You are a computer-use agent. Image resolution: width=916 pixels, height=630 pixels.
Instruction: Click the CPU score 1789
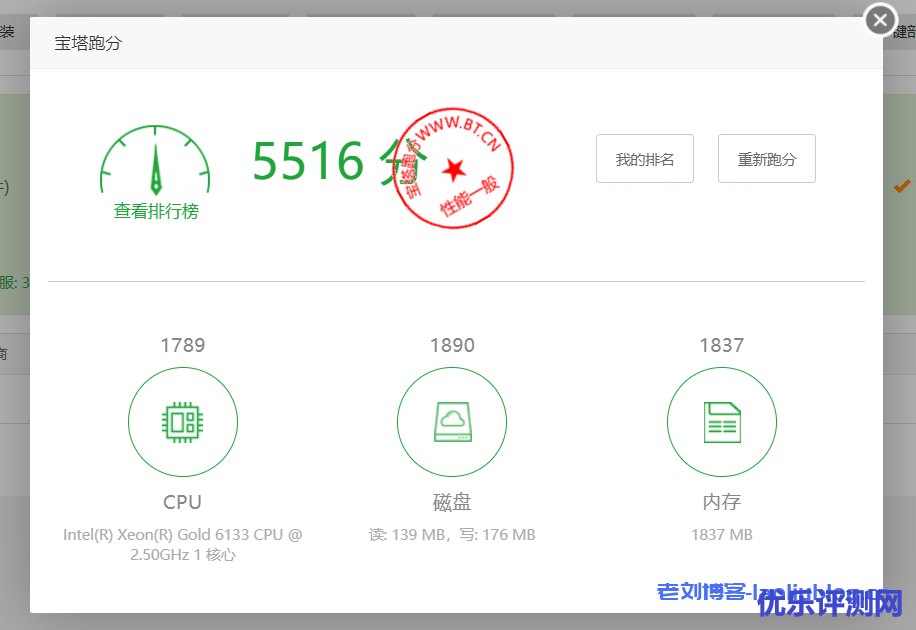point(183,345)
